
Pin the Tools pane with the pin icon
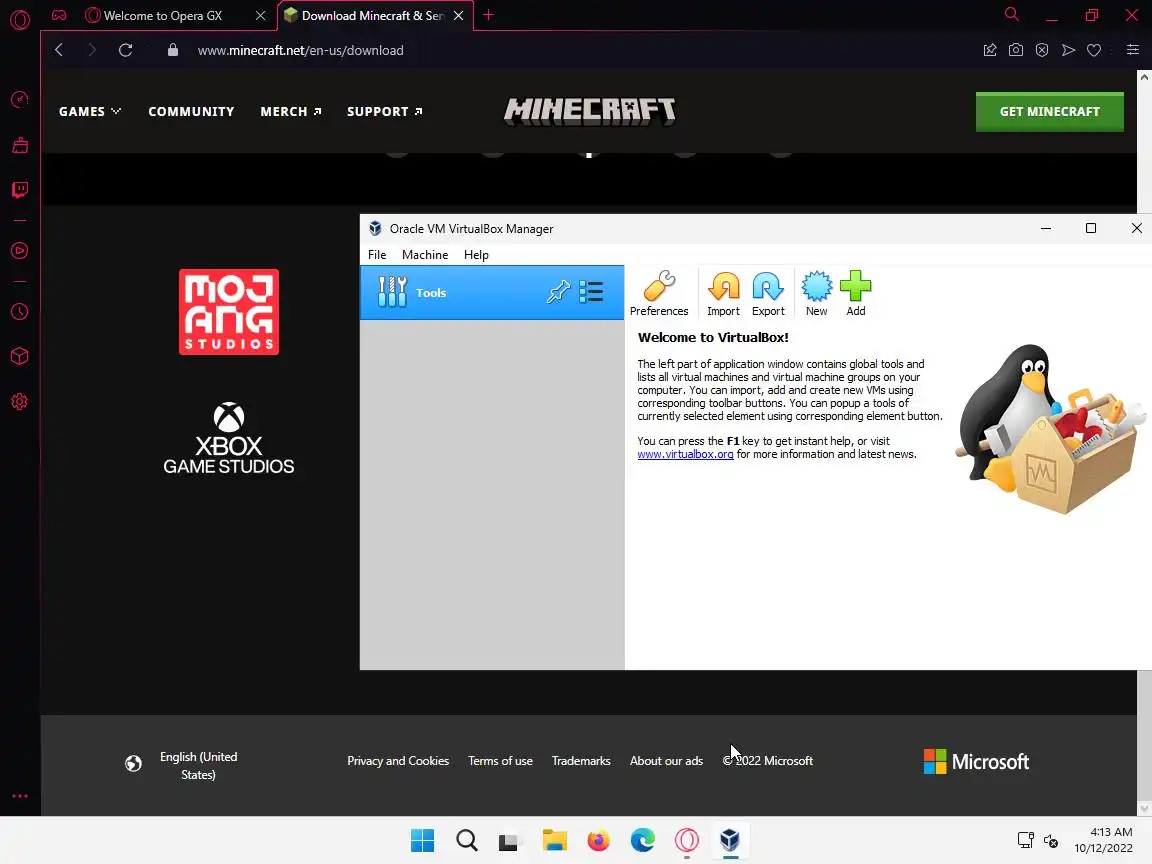(558, 292)
